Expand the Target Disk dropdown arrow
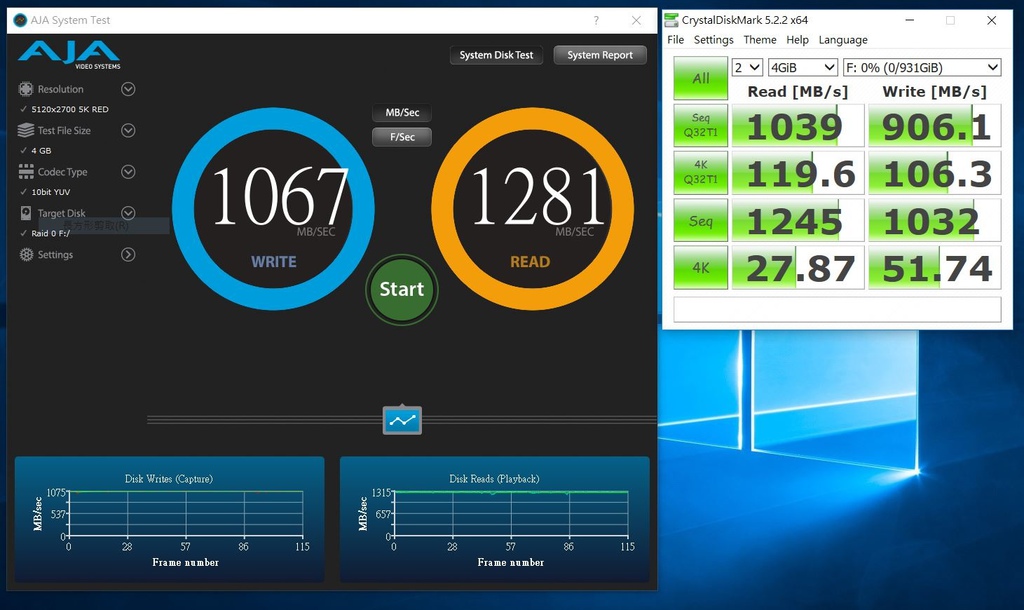This screenshot has height=610, width=1024. [x=128, y=213]
